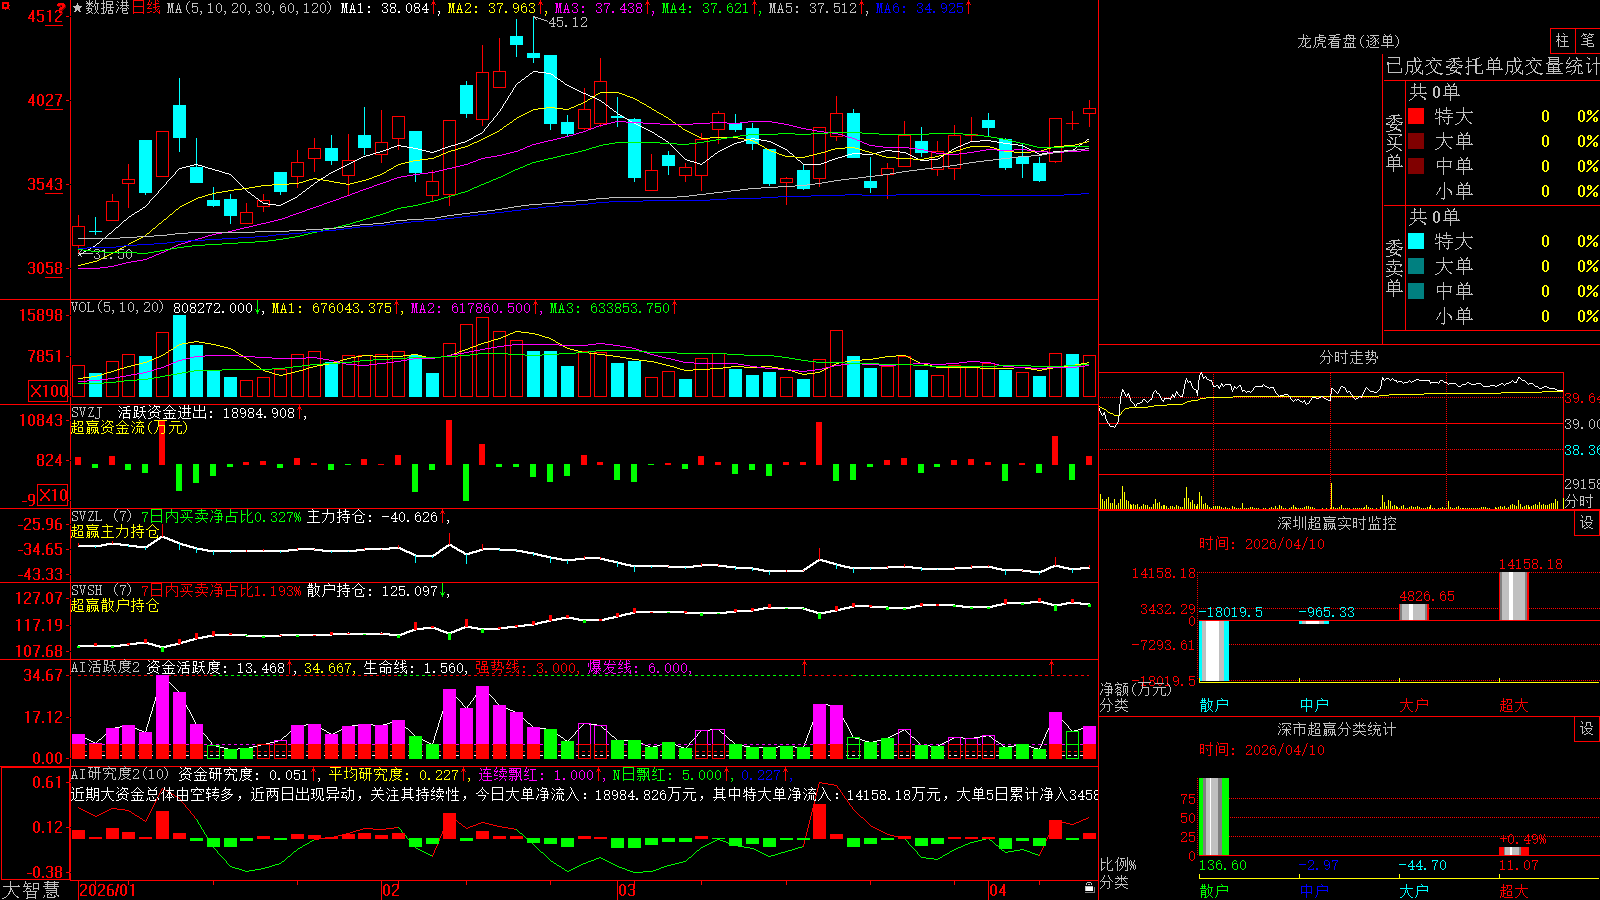The height and width of the screenshot is (900, 1600).
Task: Click the 超大 bar labeled 14158.18
Action: point(1514,596)
